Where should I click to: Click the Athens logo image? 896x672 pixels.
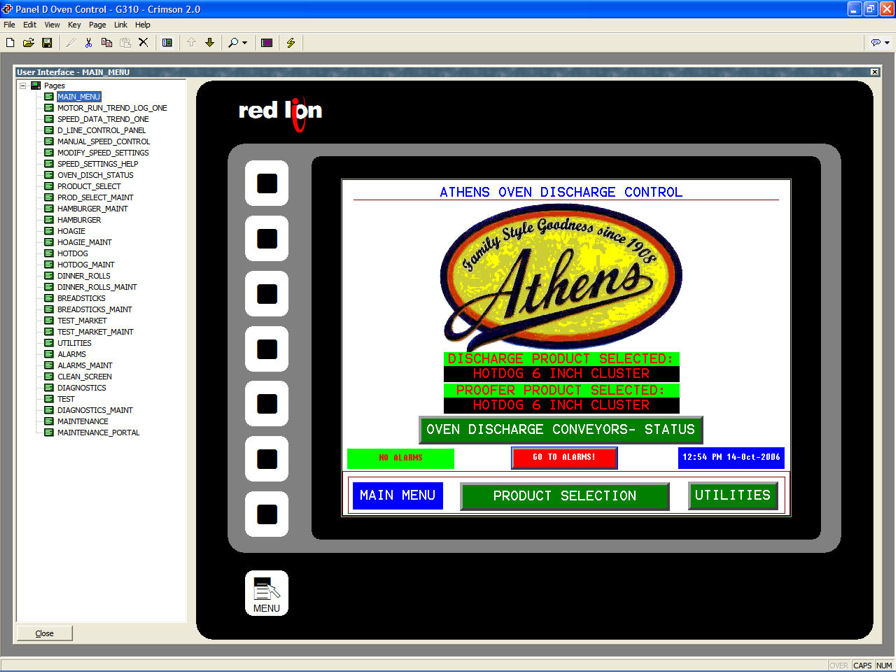coord(561,277)
